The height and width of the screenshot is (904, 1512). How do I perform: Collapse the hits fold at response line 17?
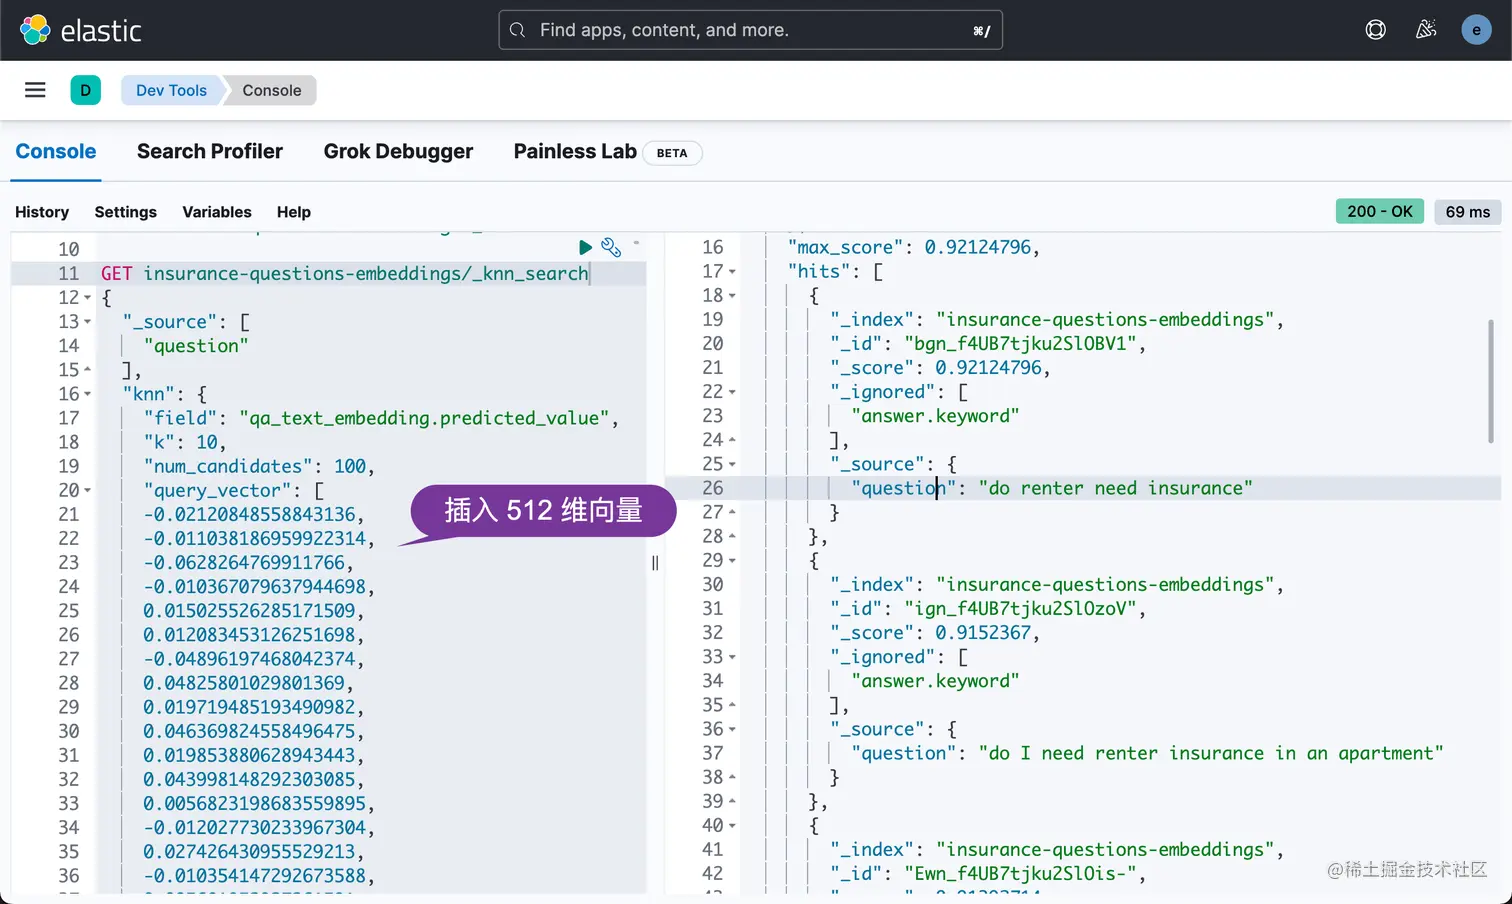tap(732, 272)
